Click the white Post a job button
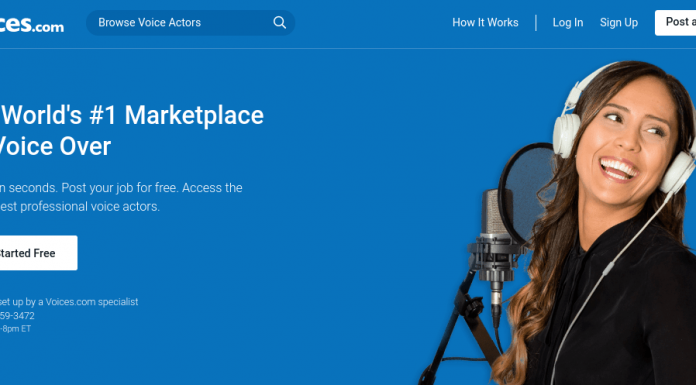Screen dimensions: 696x385 (675, 23)
